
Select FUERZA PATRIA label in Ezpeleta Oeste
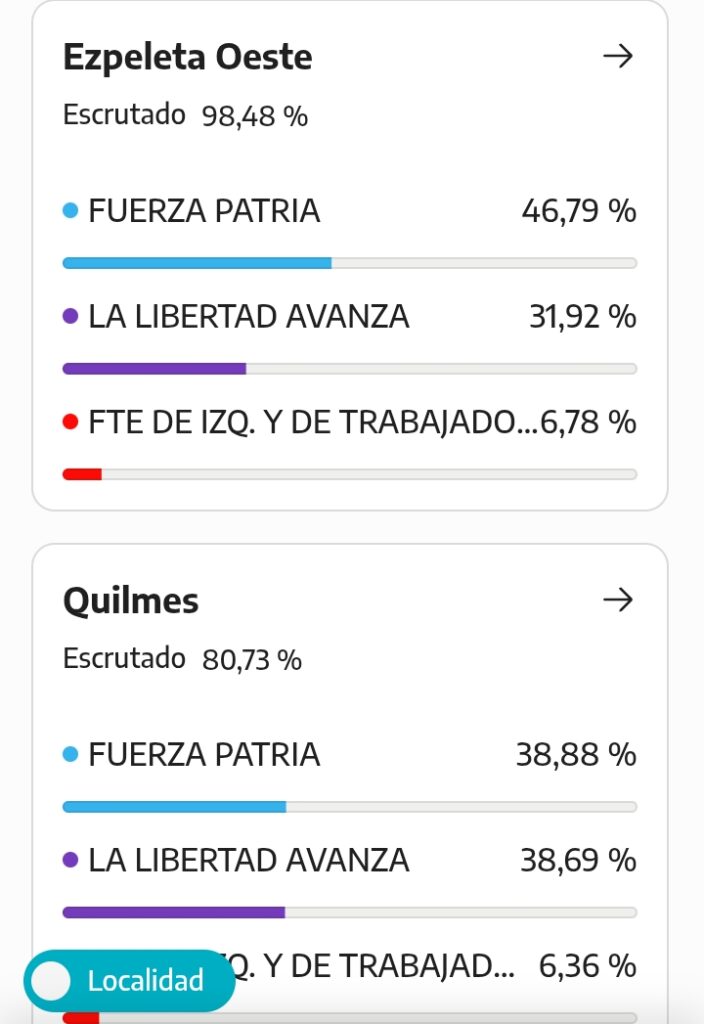(x=204, y=211)
